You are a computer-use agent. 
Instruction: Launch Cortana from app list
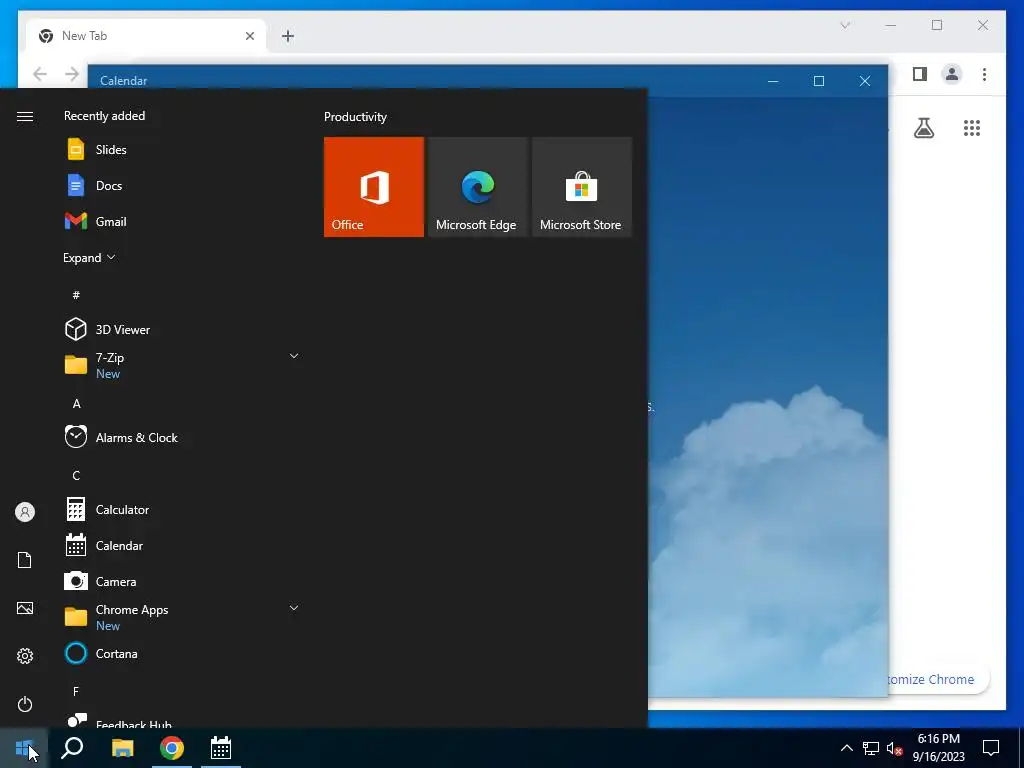(x=180, y=653)
